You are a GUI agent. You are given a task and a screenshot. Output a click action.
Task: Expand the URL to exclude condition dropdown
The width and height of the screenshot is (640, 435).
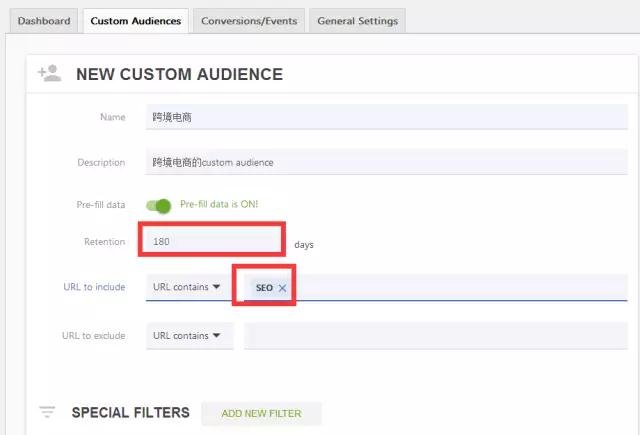coord(188,336)
